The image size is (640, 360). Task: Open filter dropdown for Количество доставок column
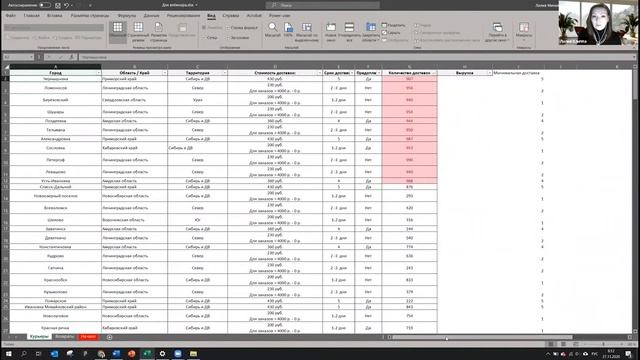point(434,73)
